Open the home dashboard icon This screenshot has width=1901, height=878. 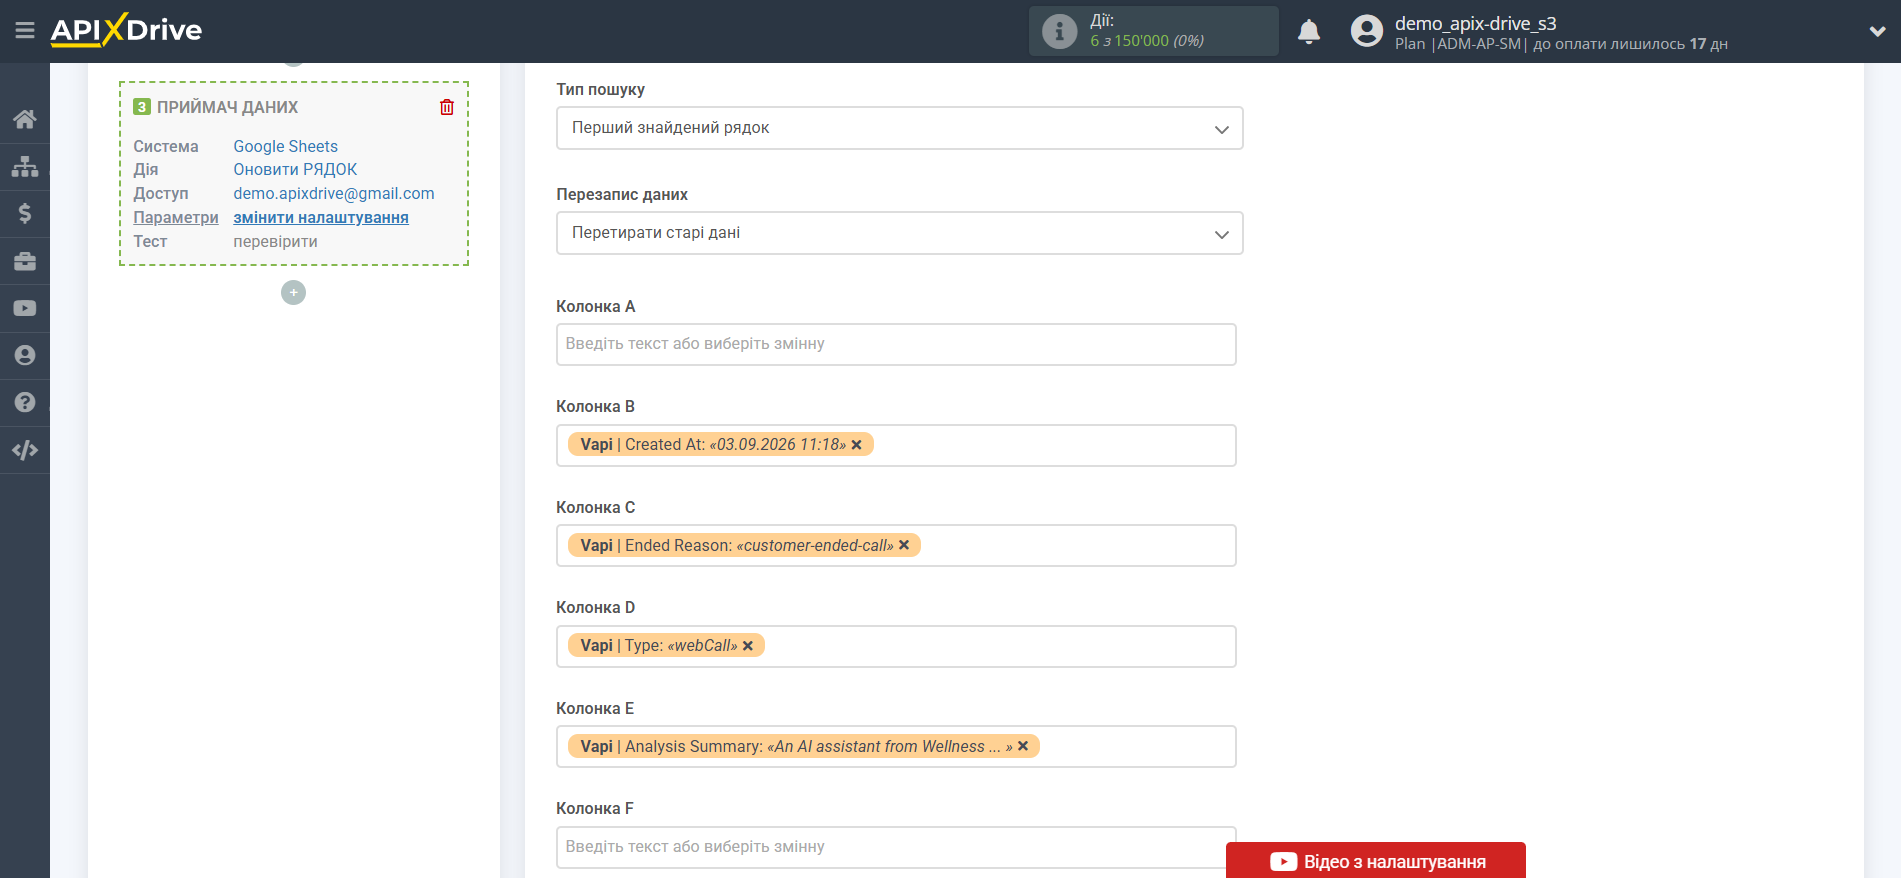(x=25, y=119)
